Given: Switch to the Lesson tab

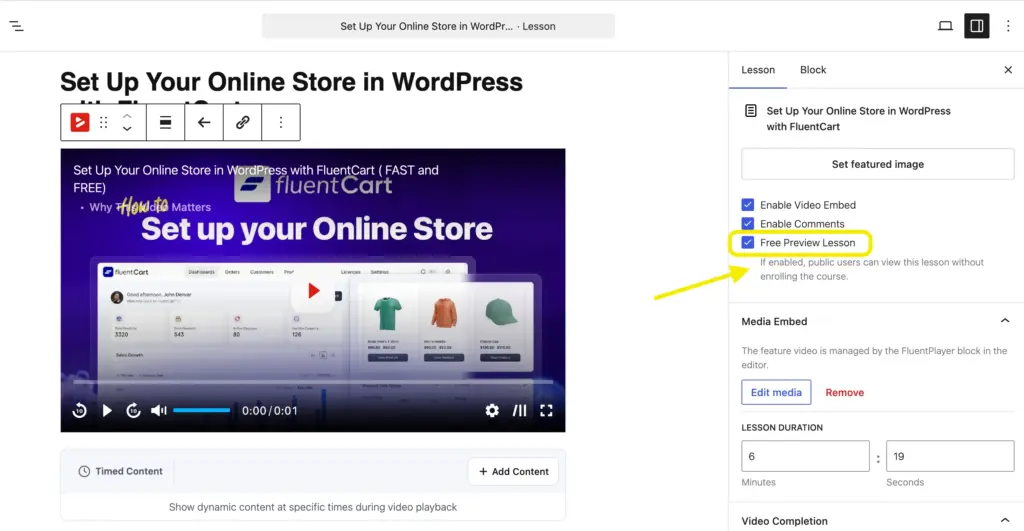Looking at the screenshot, I should coord(758,70).
